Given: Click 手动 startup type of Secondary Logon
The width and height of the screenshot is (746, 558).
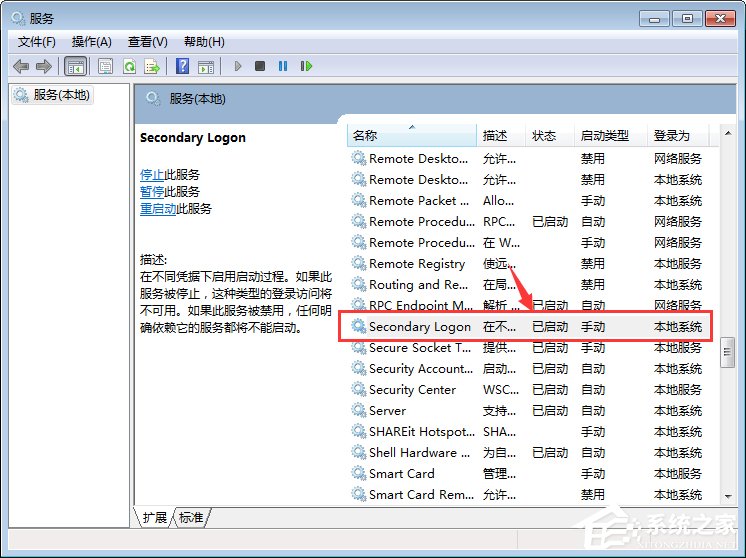Looking at the screenshot, I should click(593, 327).
